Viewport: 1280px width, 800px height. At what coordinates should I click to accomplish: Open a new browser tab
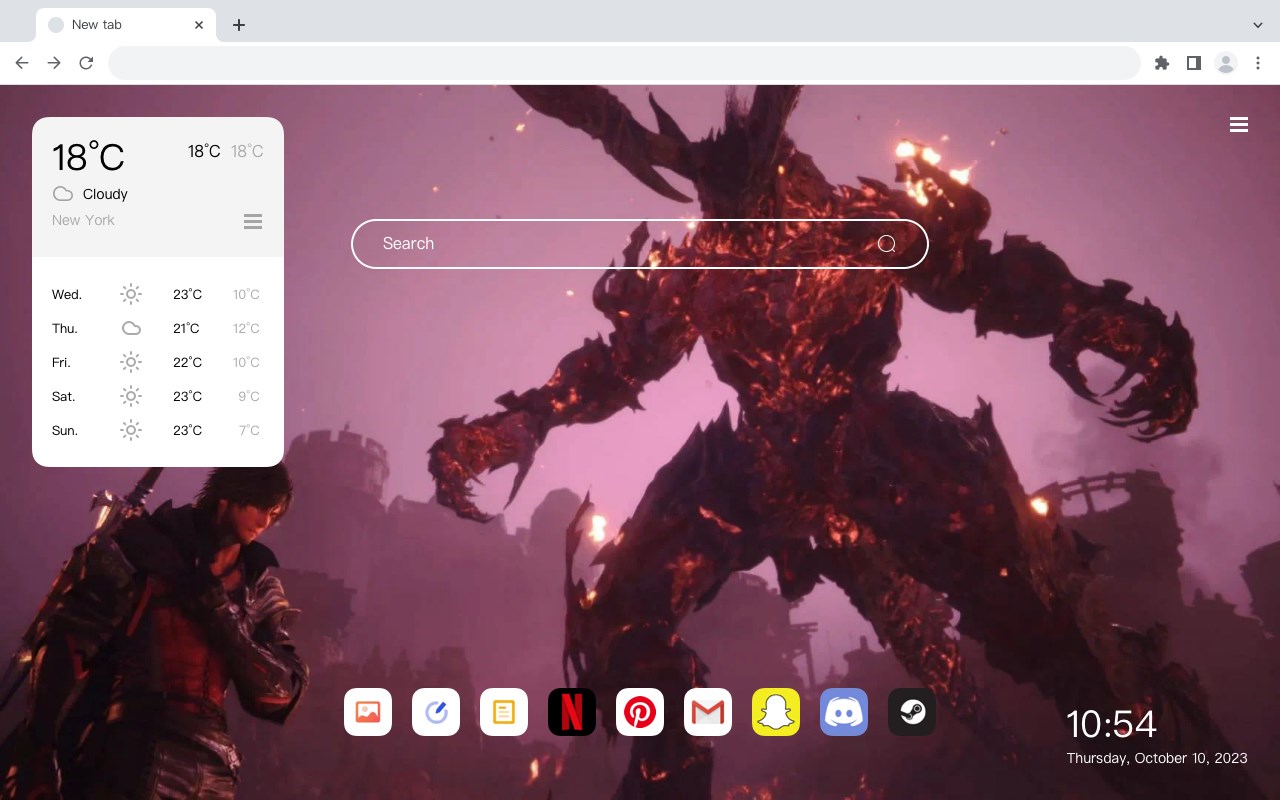(x=238, y=25)
